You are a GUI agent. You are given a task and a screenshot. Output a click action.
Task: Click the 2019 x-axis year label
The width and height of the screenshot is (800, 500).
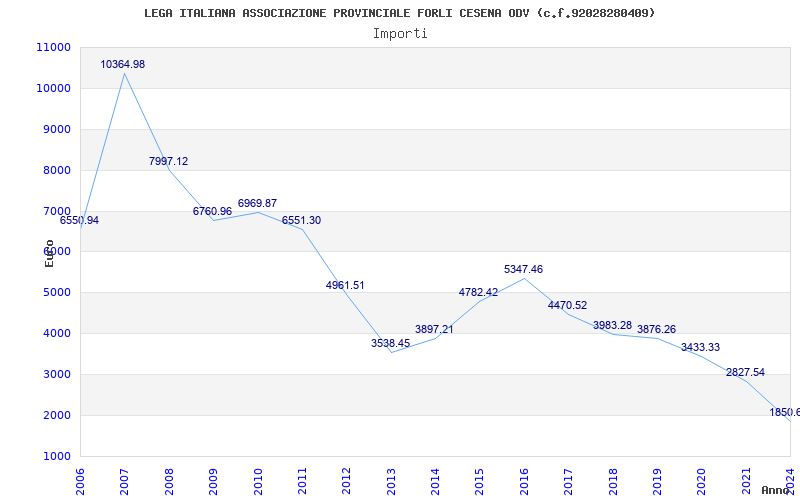pos(657,481)
